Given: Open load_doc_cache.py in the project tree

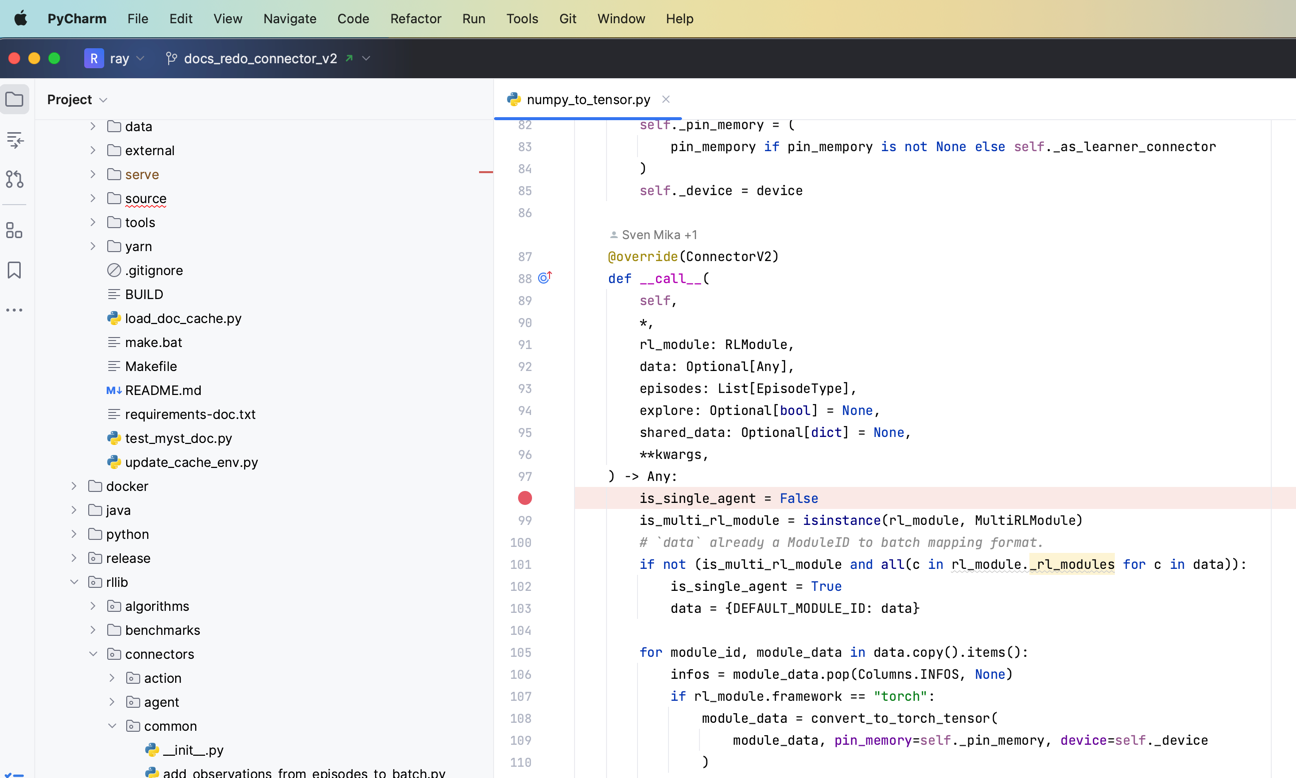Looking at the screenshot, I should pyautogui.click(x=183, y=318).
